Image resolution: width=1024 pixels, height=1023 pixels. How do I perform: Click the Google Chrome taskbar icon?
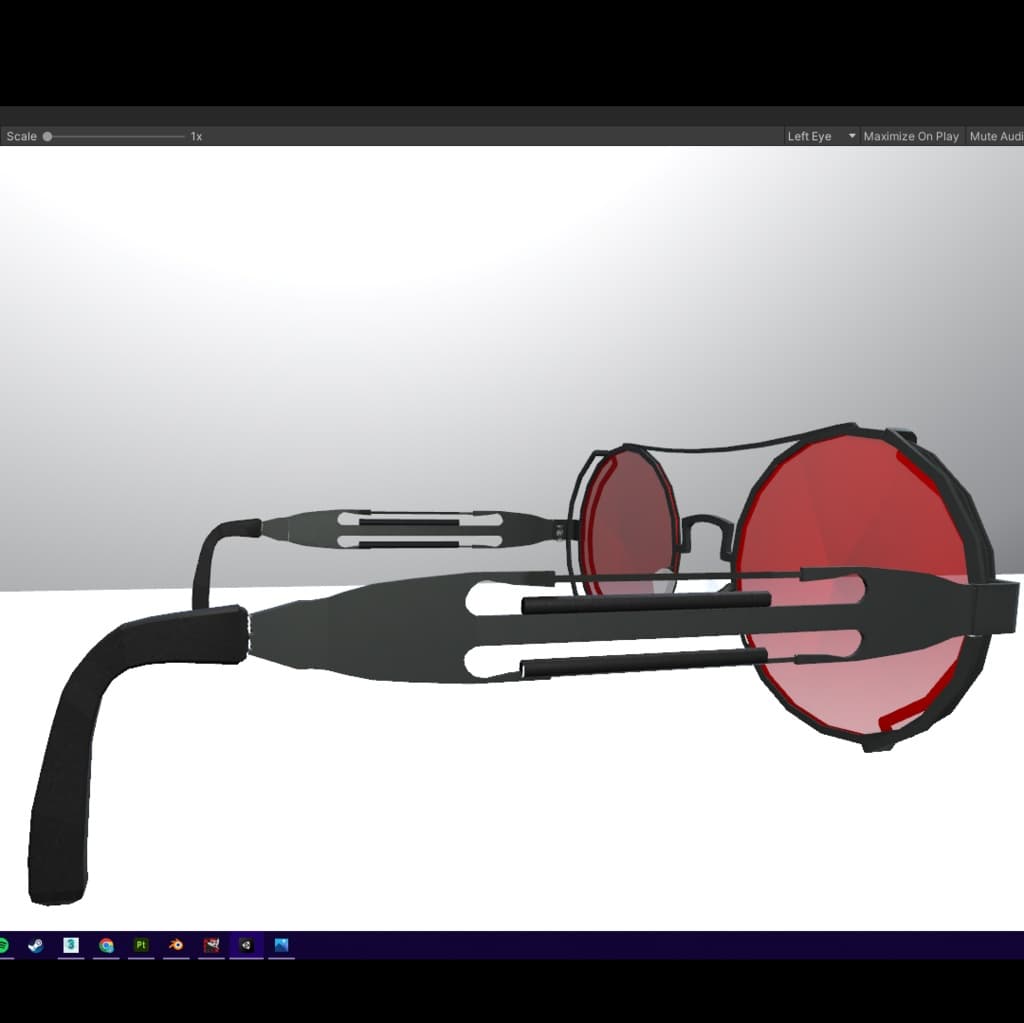pyautogui.click(x=106, y=945)
